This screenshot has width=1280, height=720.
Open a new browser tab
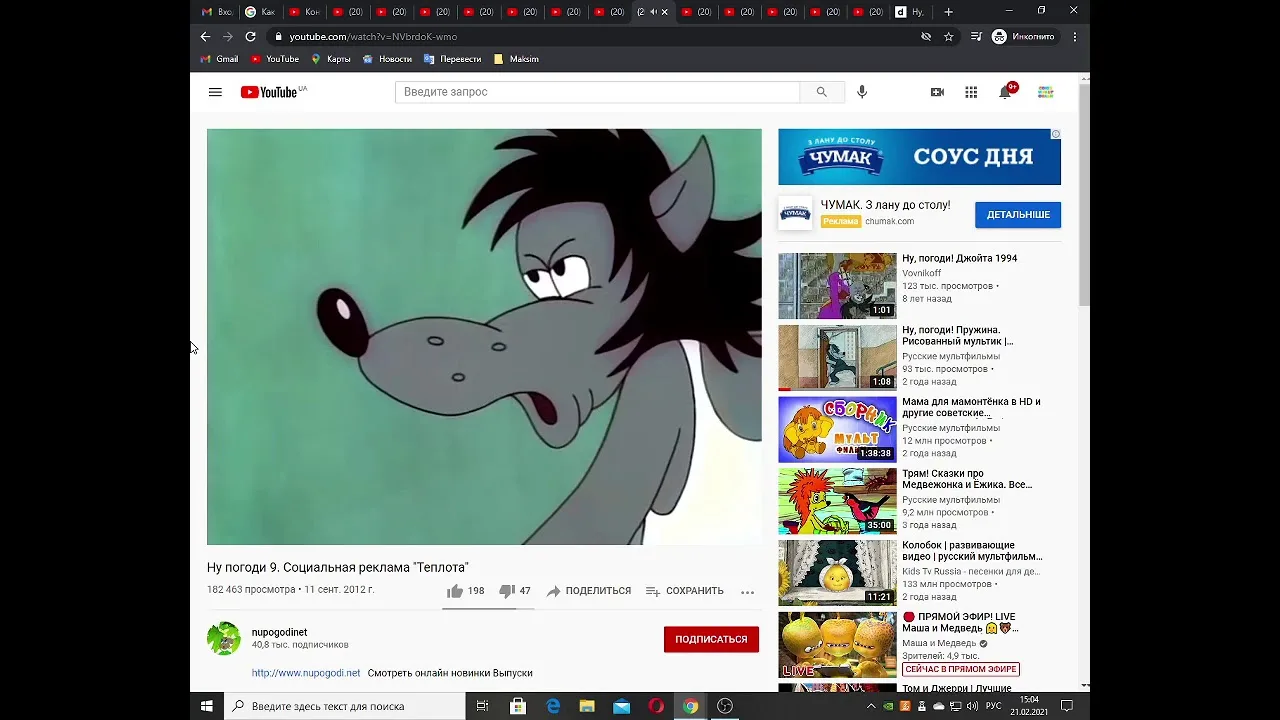point(948,12)
